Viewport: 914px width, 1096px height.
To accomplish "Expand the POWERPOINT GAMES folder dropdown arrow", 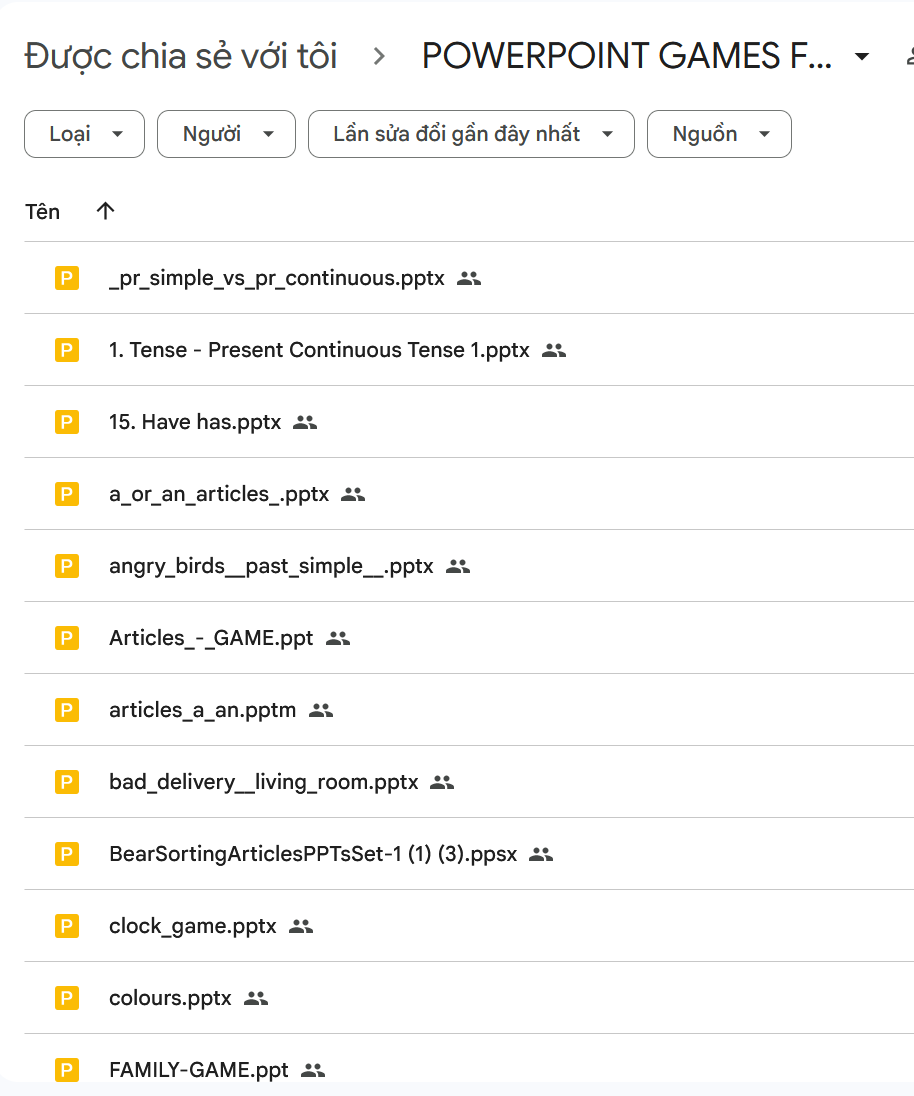I will coord(862,57).
